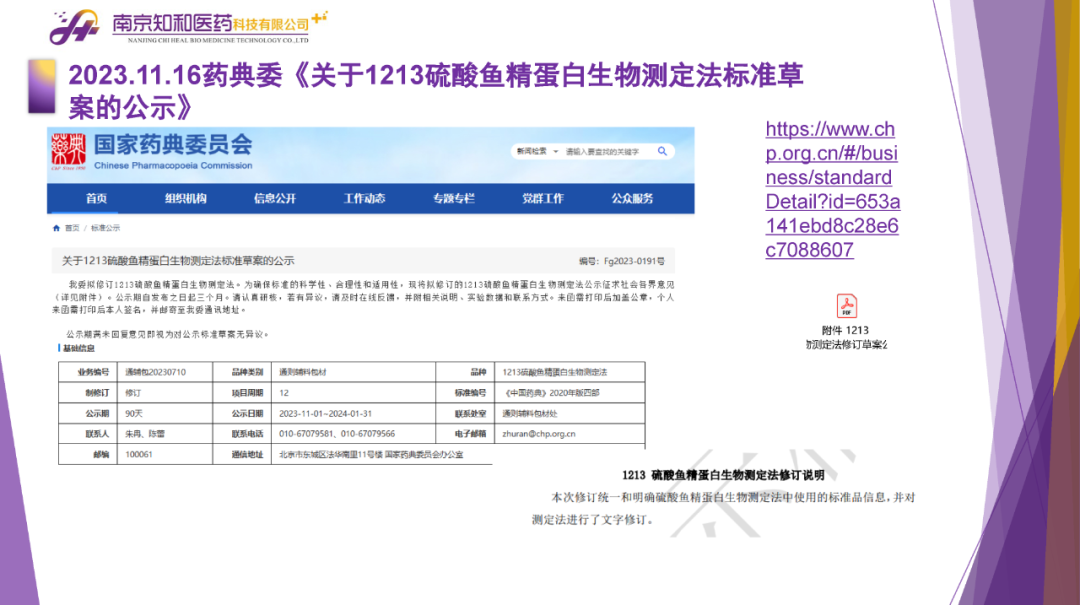
Task: Click the search magnifier icon
Action: (662, 151)
